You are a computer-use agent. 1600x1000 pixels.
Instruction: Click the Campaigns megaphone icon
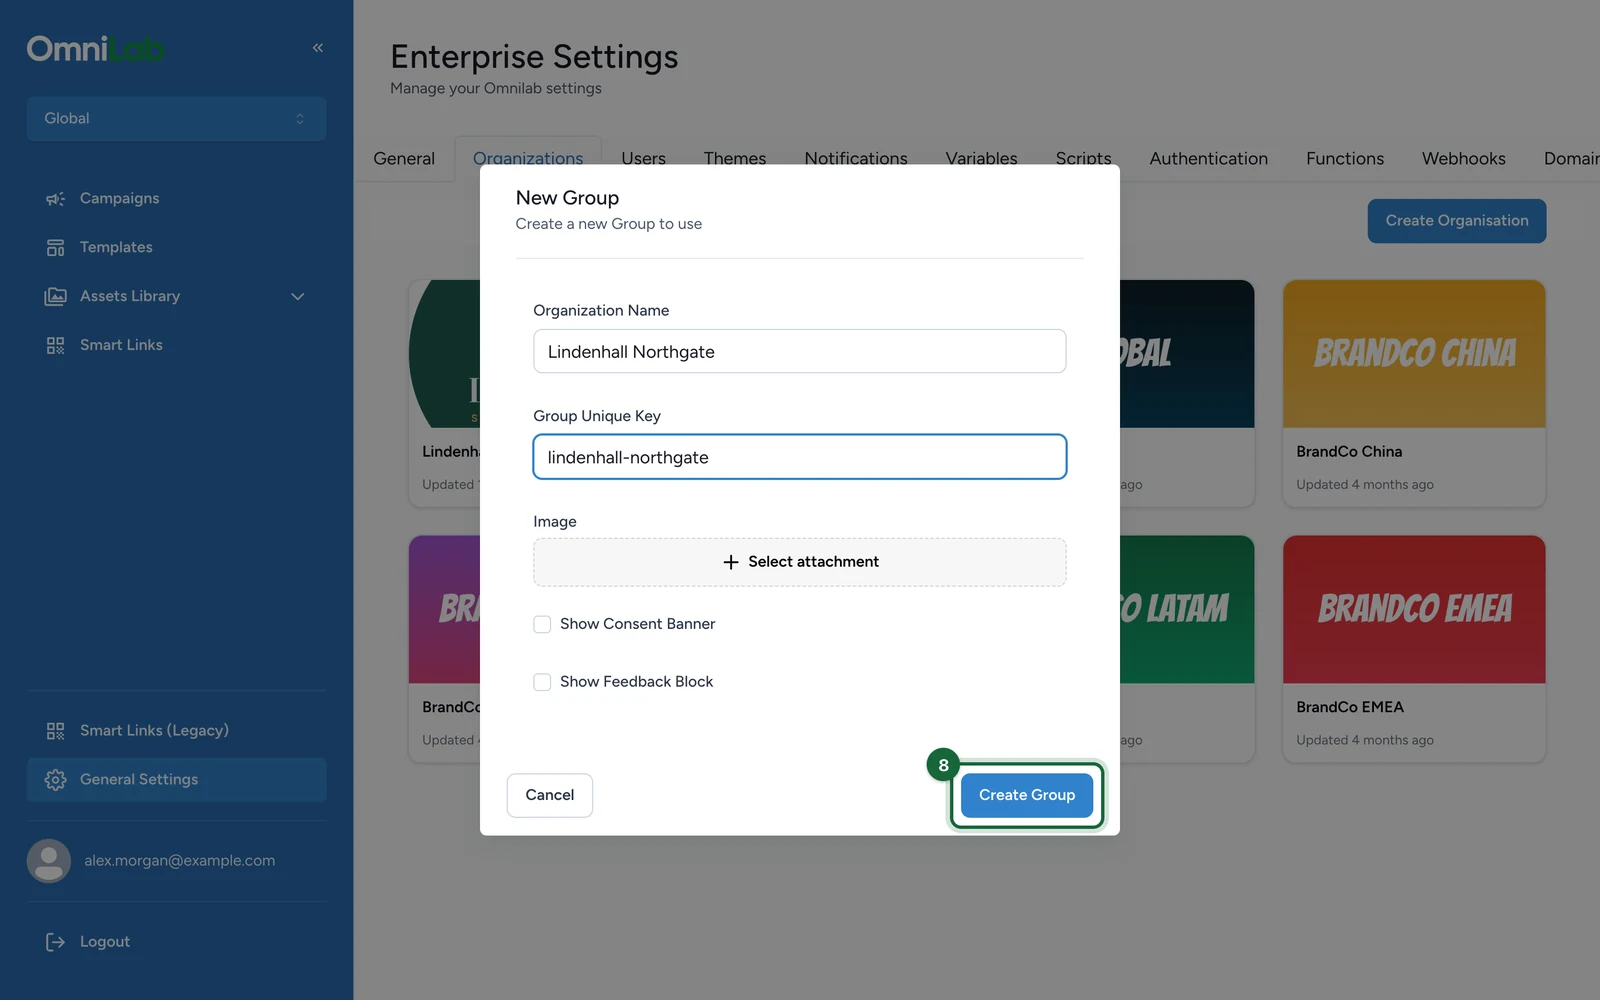tap(55, 199)
